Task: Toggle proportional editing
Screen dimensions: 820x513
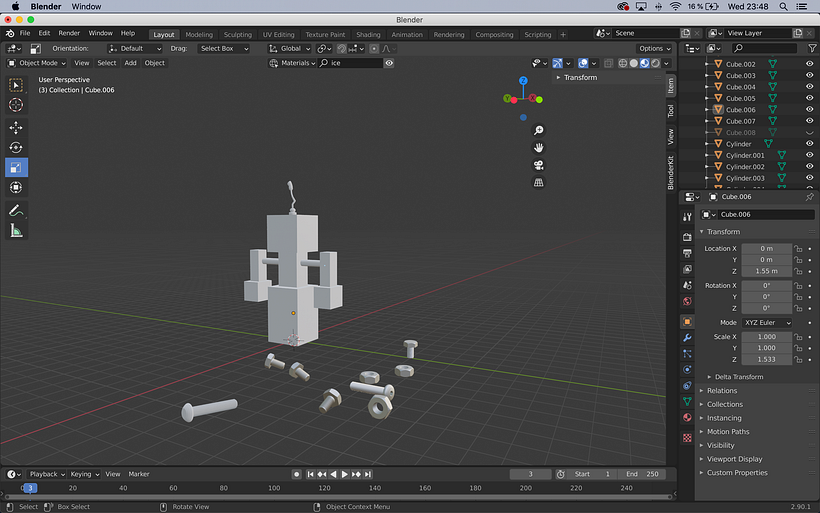Action: [373, 49]
